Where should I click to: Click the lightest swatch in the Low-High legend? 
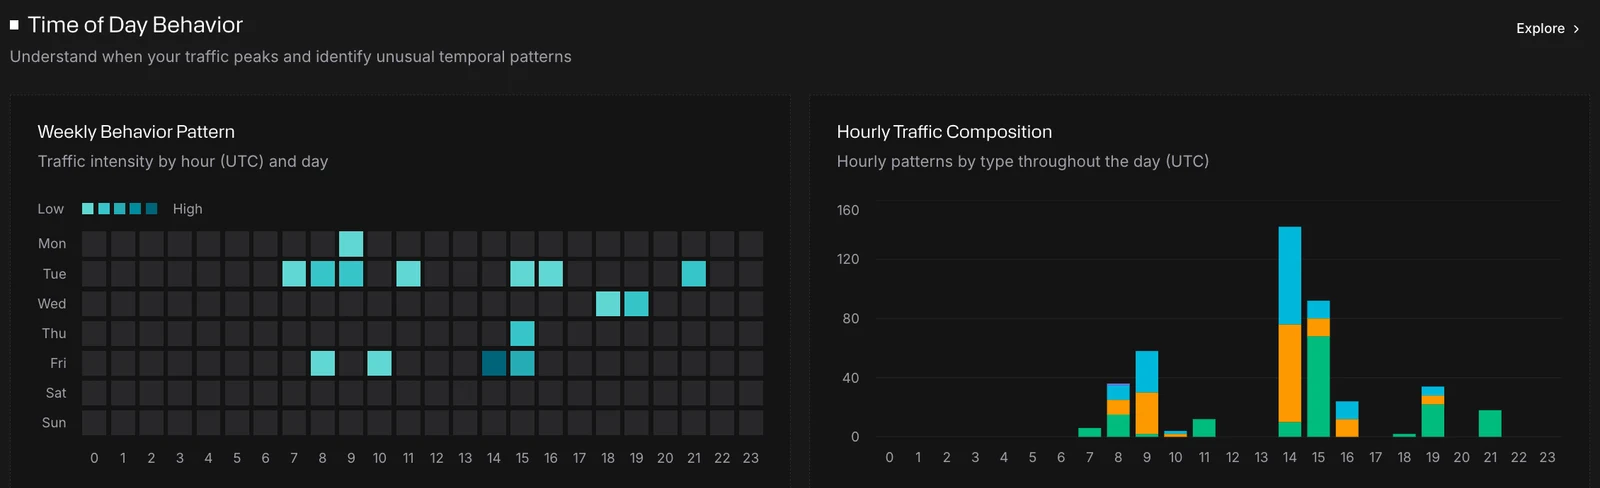click(x=88, y=209)
